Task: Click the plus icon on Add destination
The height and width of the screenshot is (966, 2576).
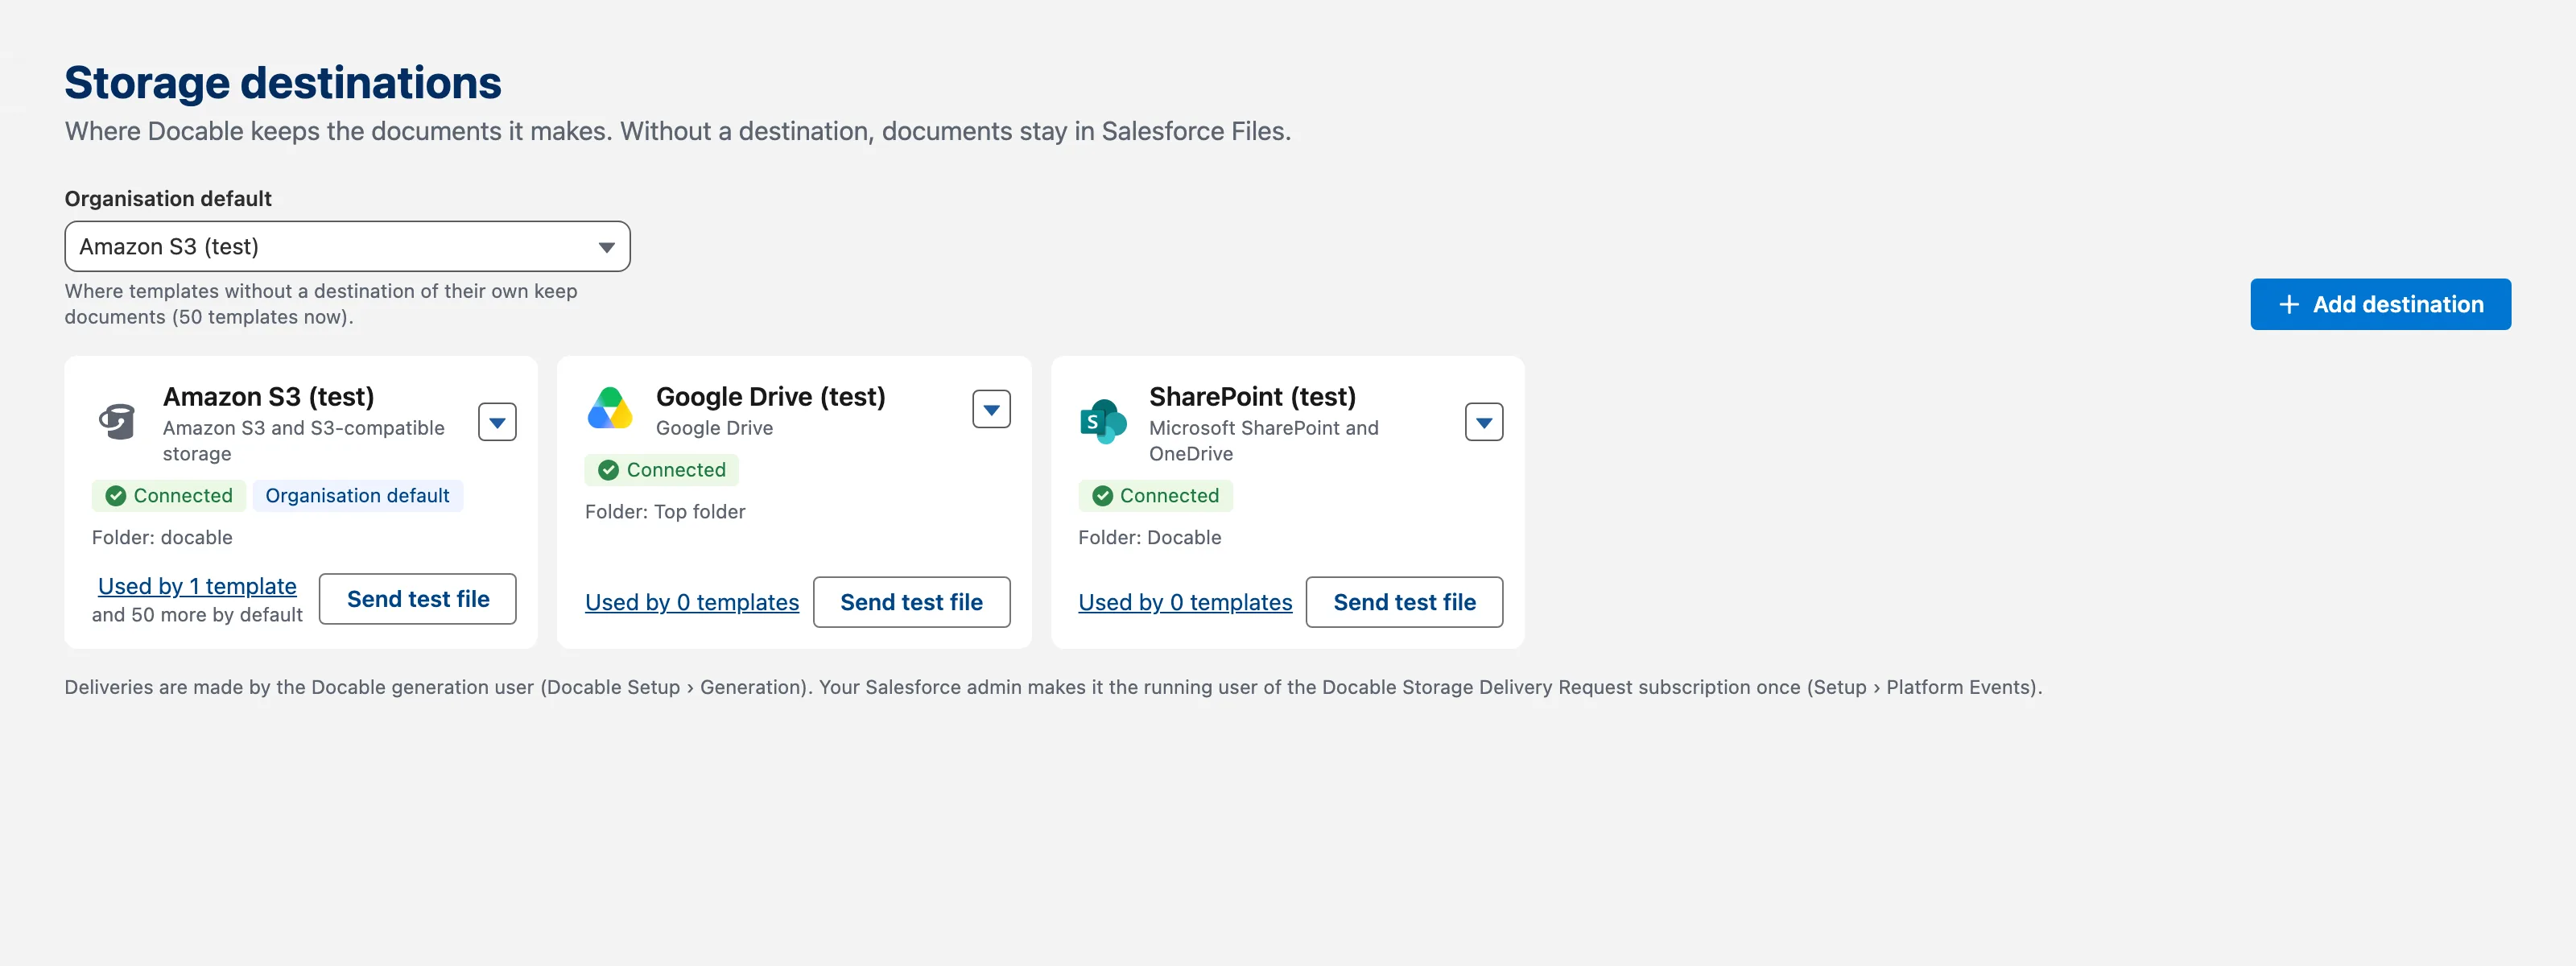Action: pyautogui.click(x=2289, y=305)
